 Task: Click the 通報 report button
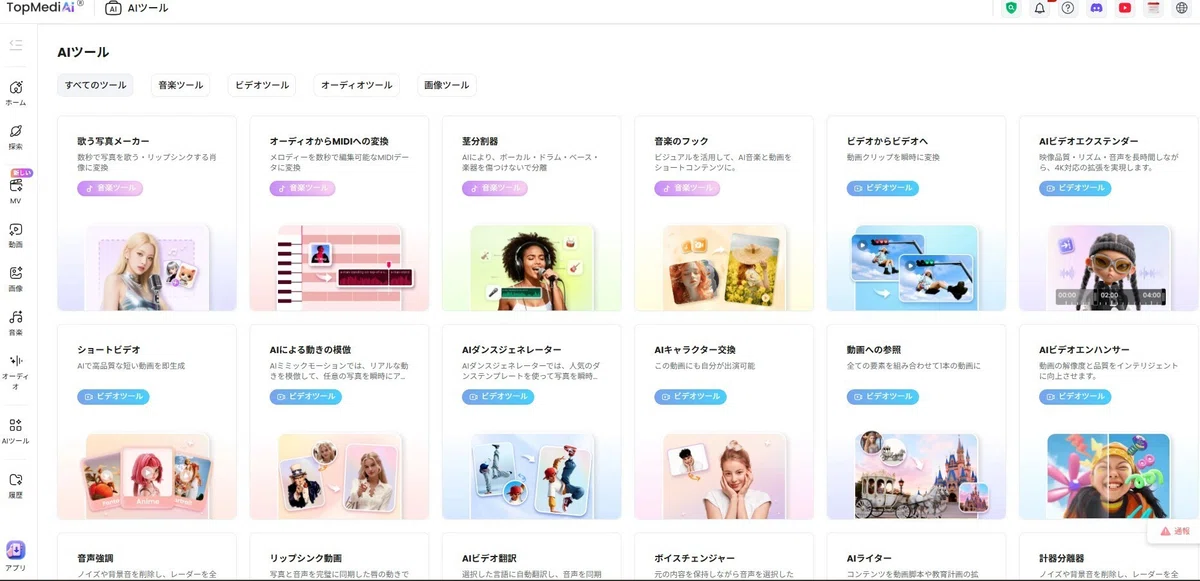point(1174,532)
